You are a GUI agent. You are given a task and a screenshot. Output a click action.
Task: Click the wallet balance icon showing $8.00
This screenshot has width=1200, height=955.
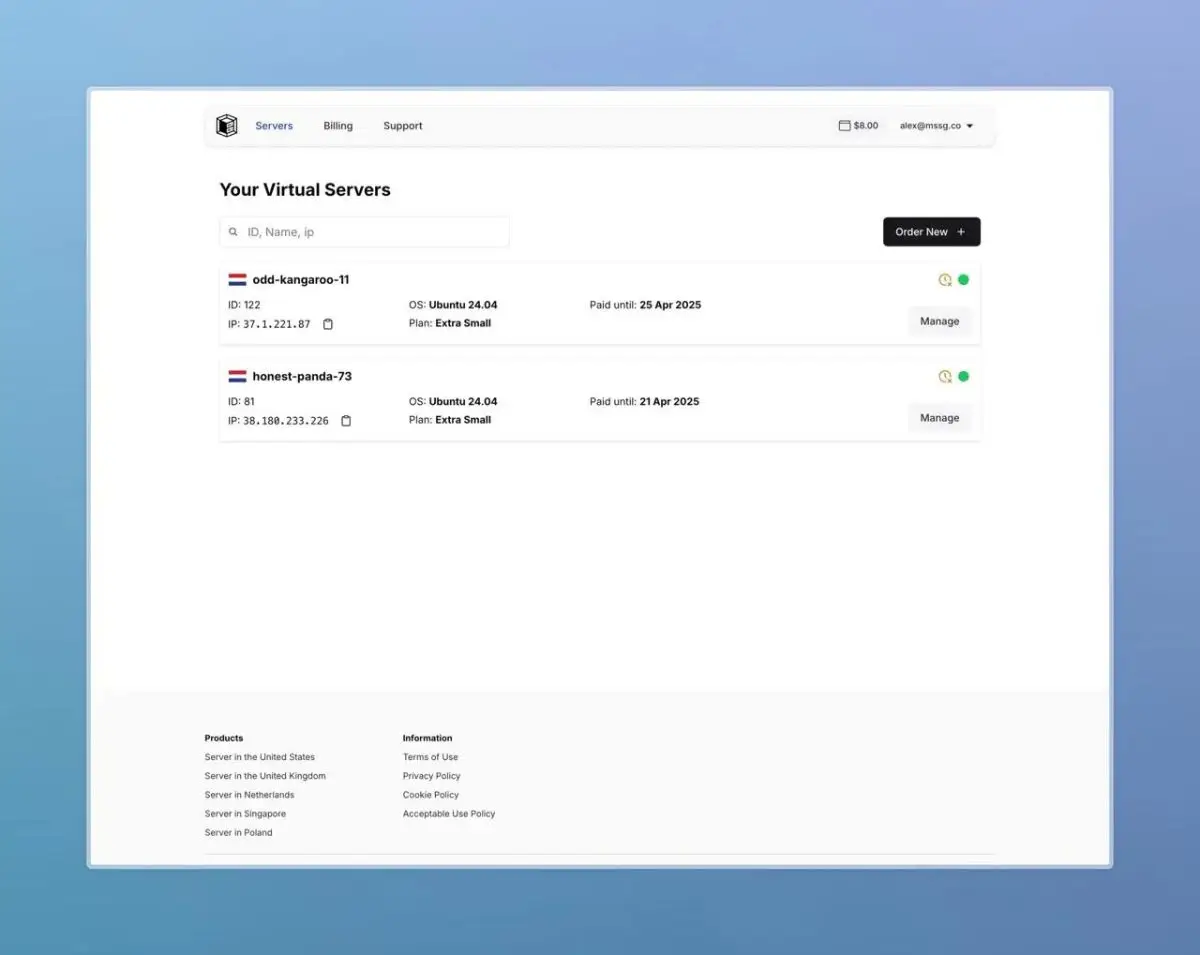(845, 126)
